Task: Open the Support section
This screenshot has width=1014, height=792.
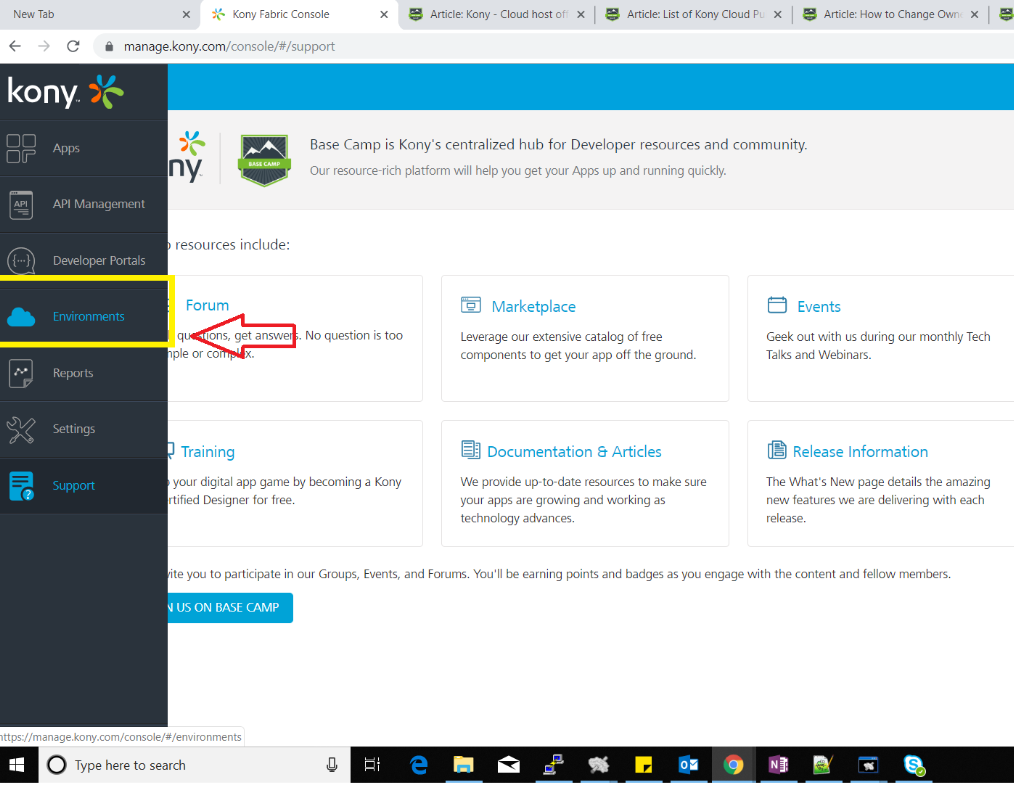Action: point(72,485)
